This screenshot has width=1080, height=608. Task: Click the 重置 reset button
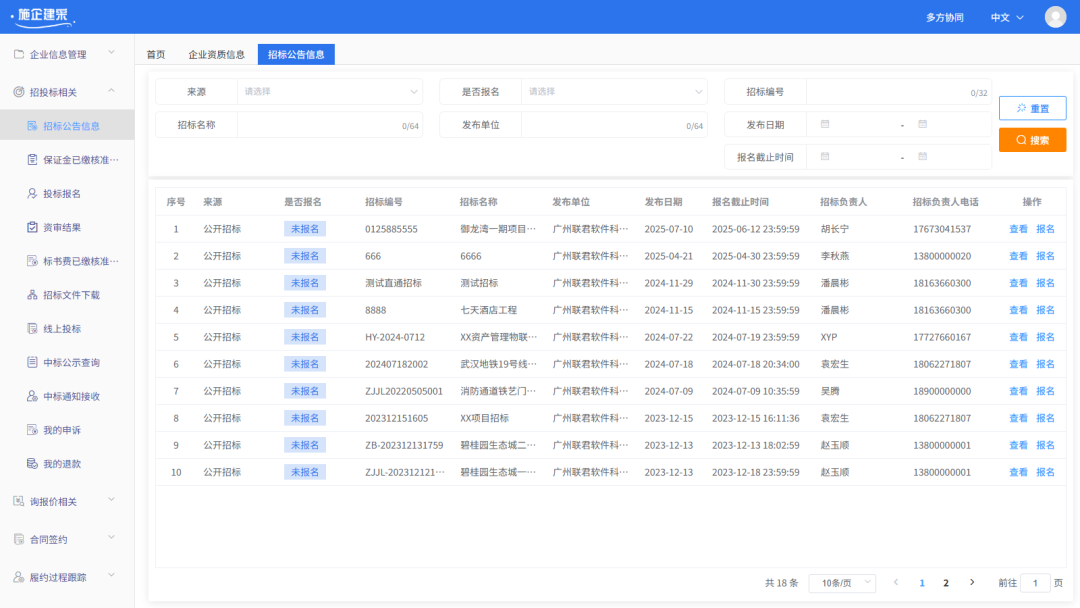click(1032, 108)
